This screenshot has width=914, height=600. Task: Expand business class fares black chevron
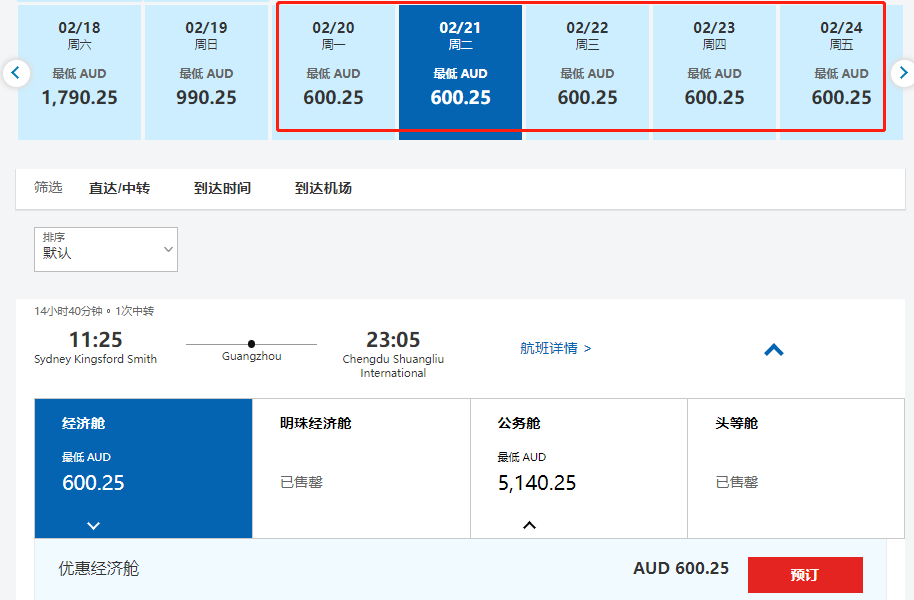[x=529, y=525]
